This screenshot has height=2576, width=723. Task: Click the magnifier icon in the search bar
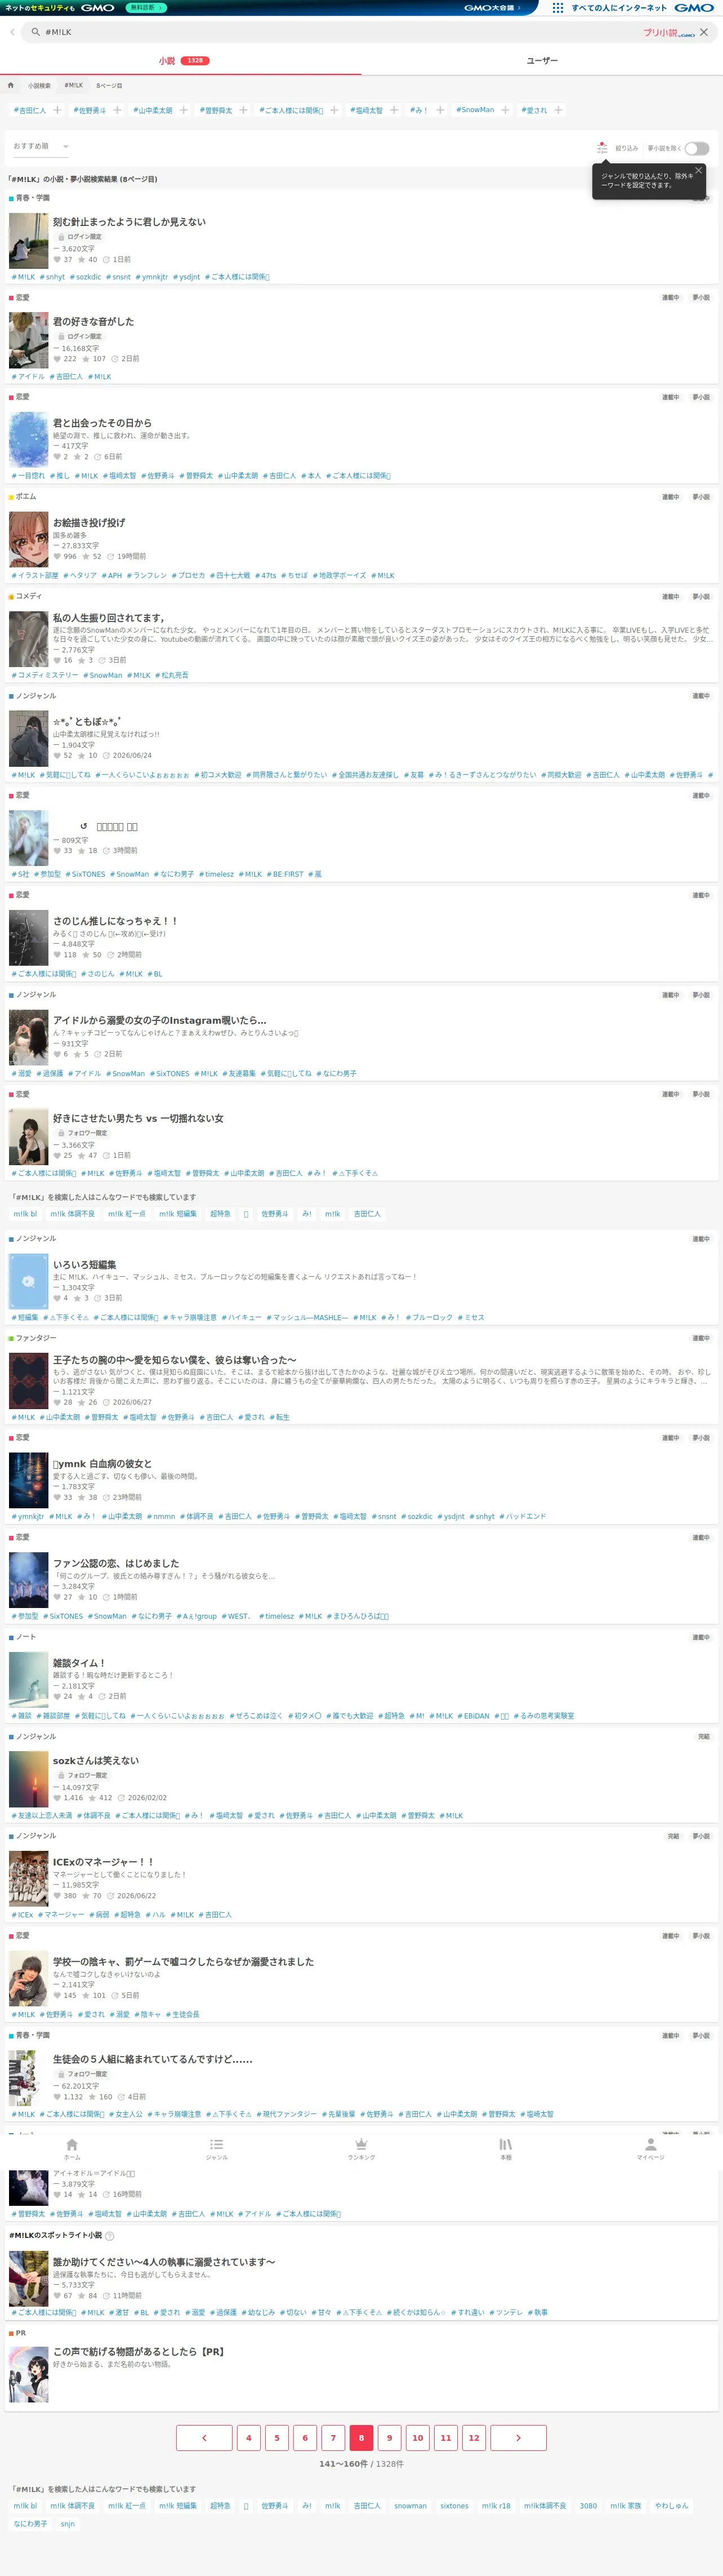point(35,32)
